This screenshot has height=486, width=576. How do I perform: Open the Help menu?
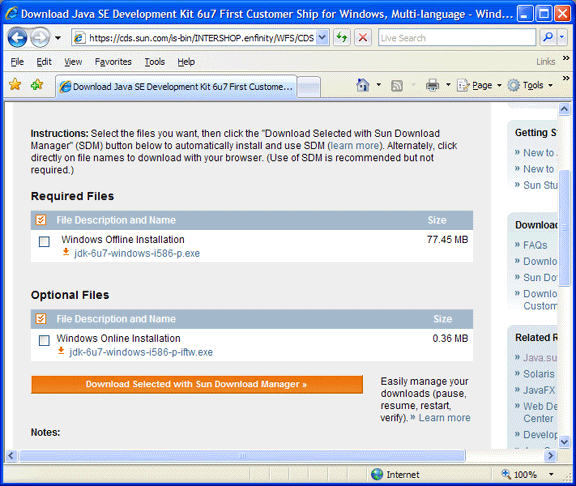click(186, 62)
